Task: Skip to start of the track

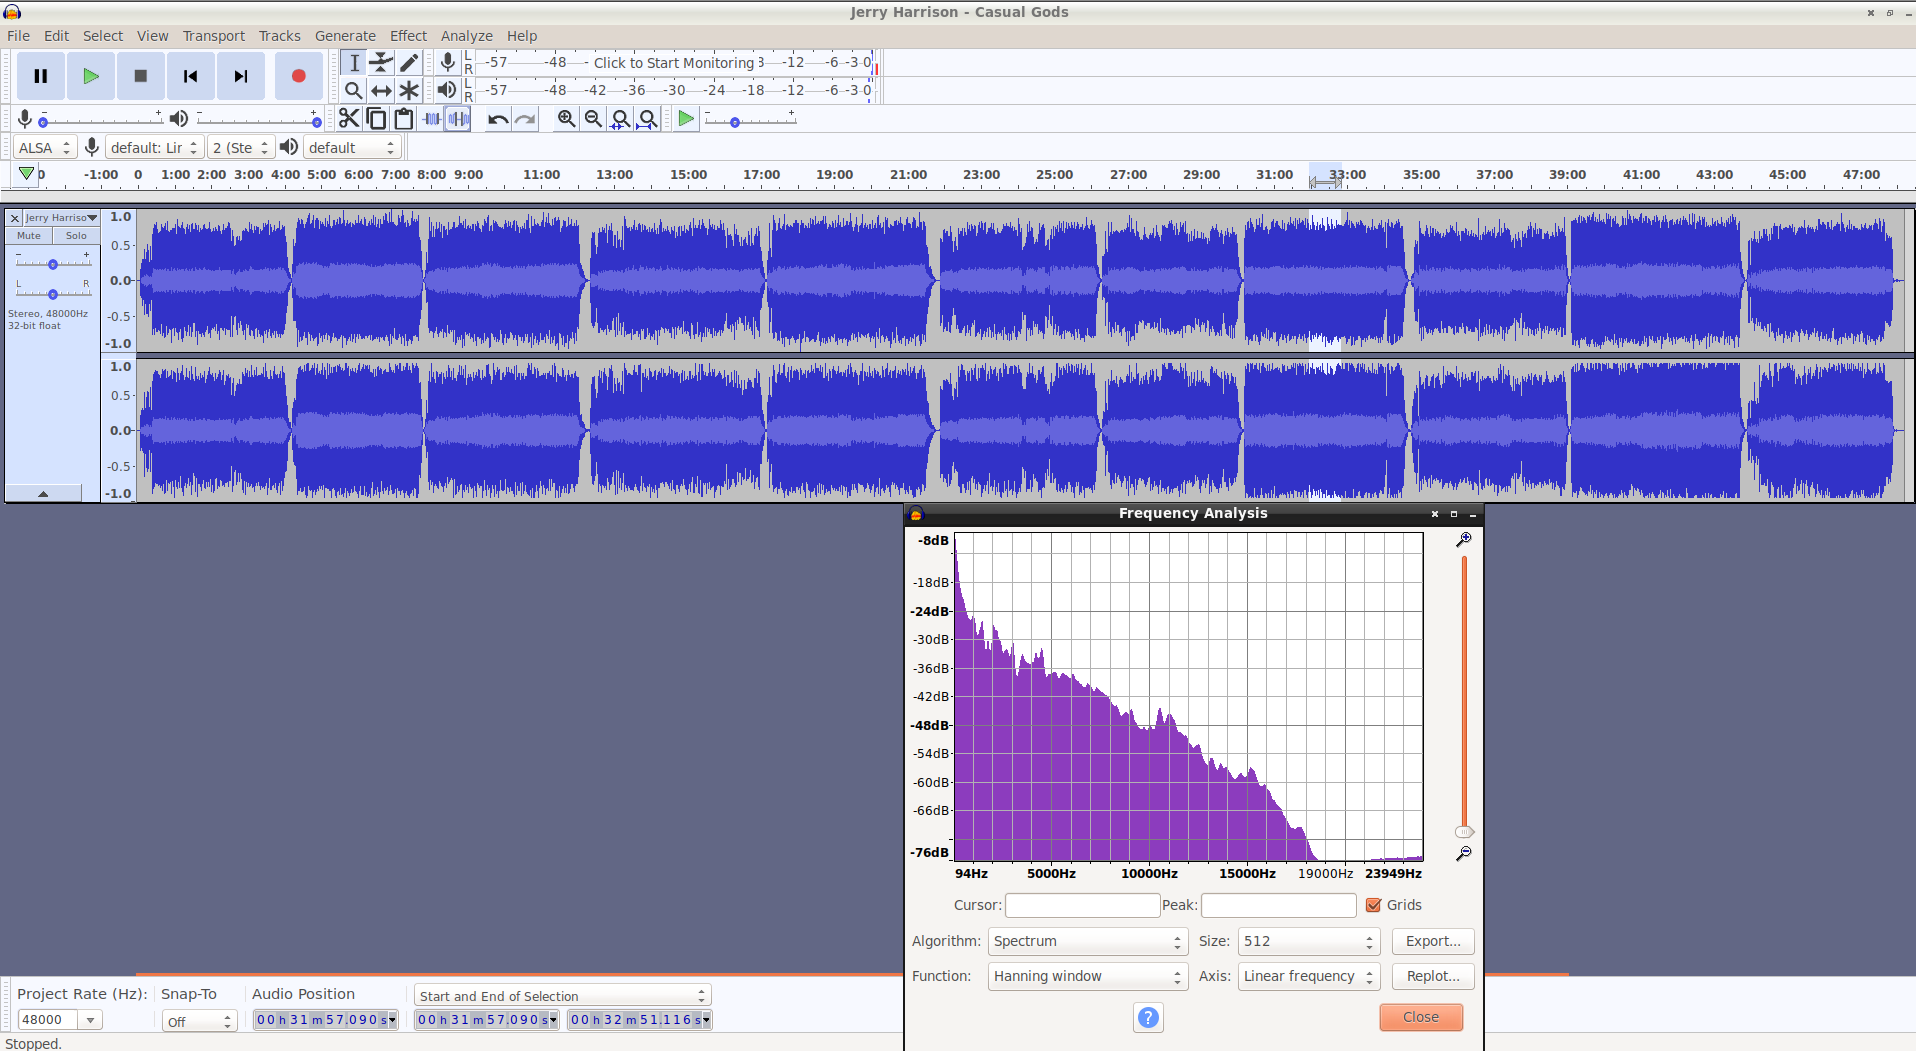Action: (191, 76)
